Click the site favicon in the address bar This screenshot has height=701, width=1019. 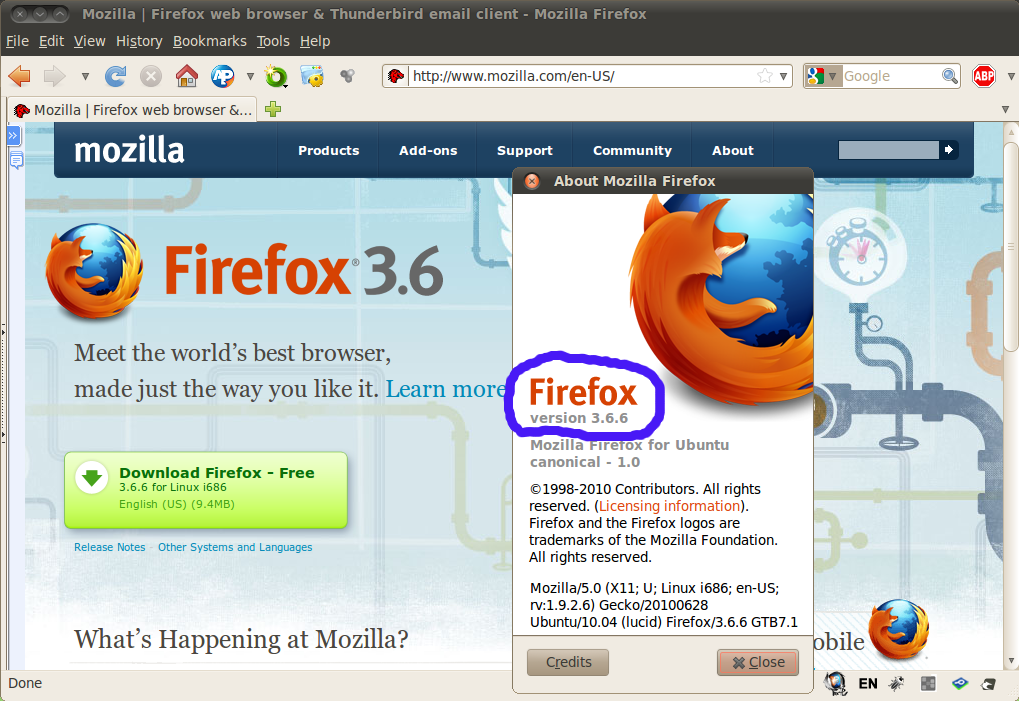[x=396, y=76]
